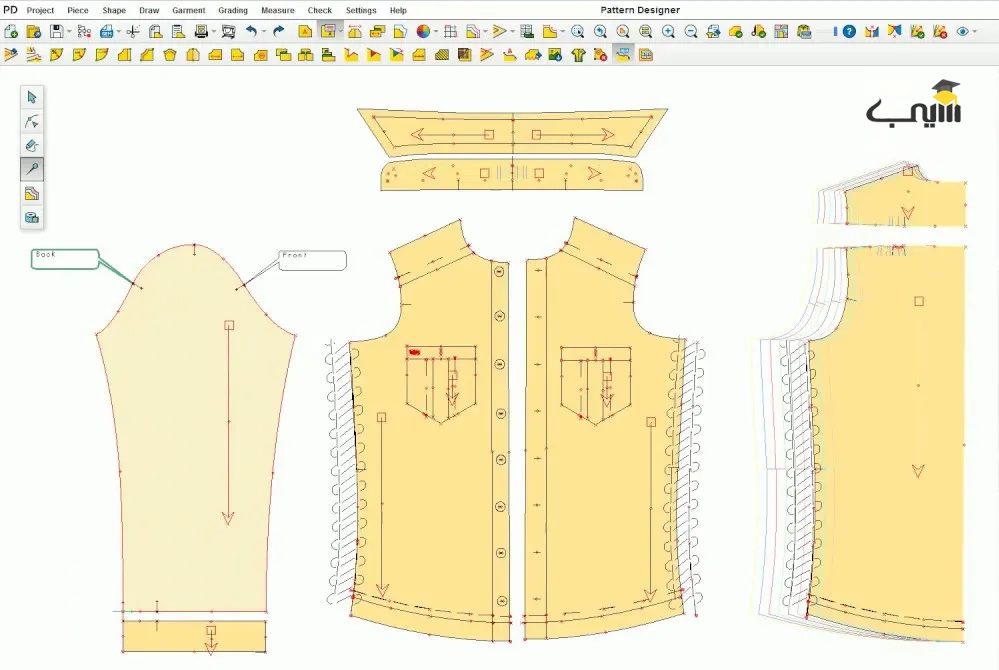Expand the dropdown arrow next to the Save icon
The height and width of the screenshot is (670, 999).
69,32
